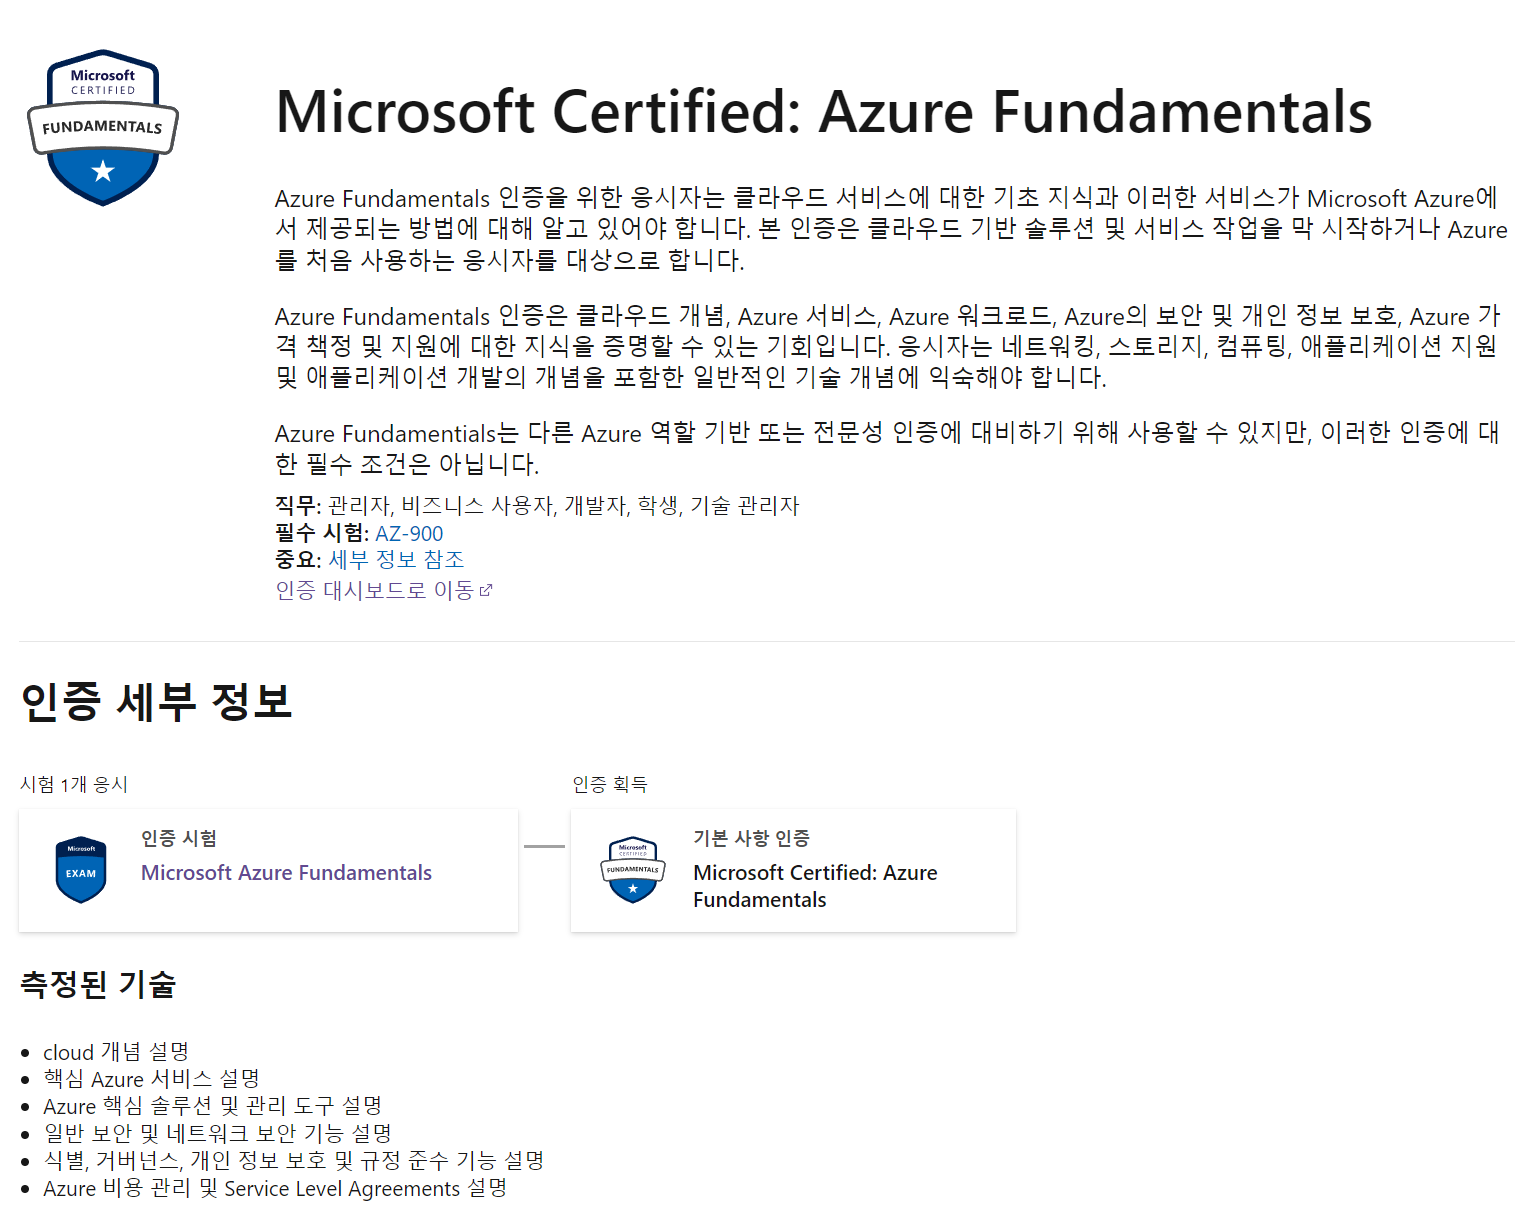Click the Microsoft Certified Fundamentals badge

[x=103, y=127]
